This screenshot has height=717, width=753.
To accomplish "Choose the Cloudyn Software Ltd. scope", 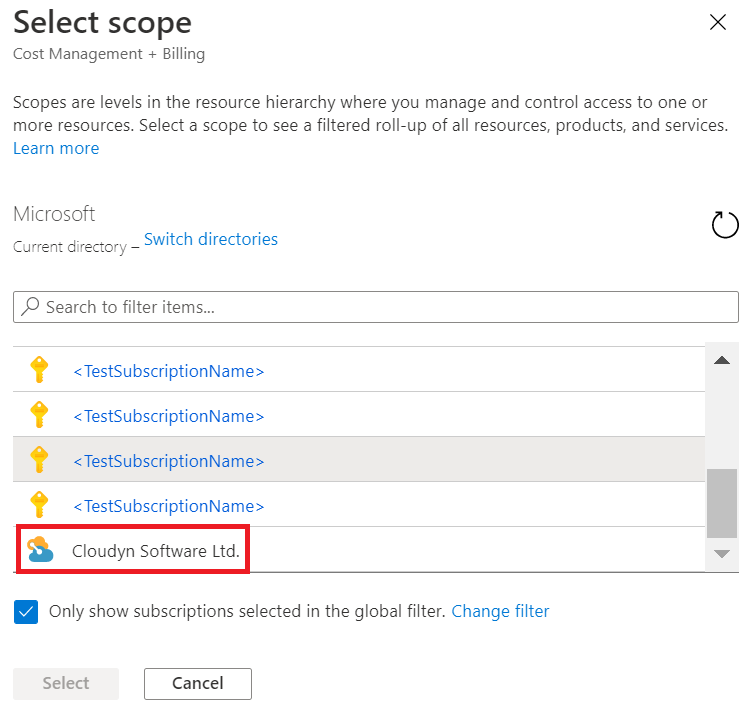I will click(x=157, y=551).
